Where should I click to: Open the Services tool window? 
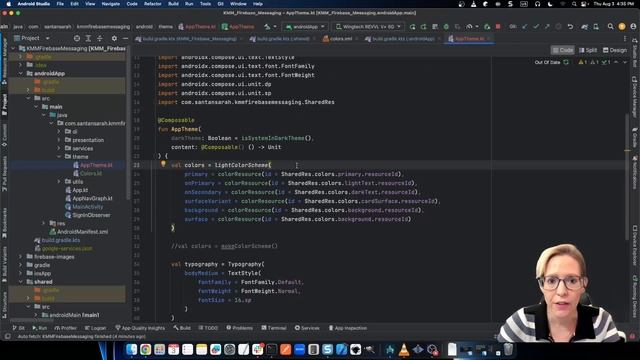click(307, 328)
